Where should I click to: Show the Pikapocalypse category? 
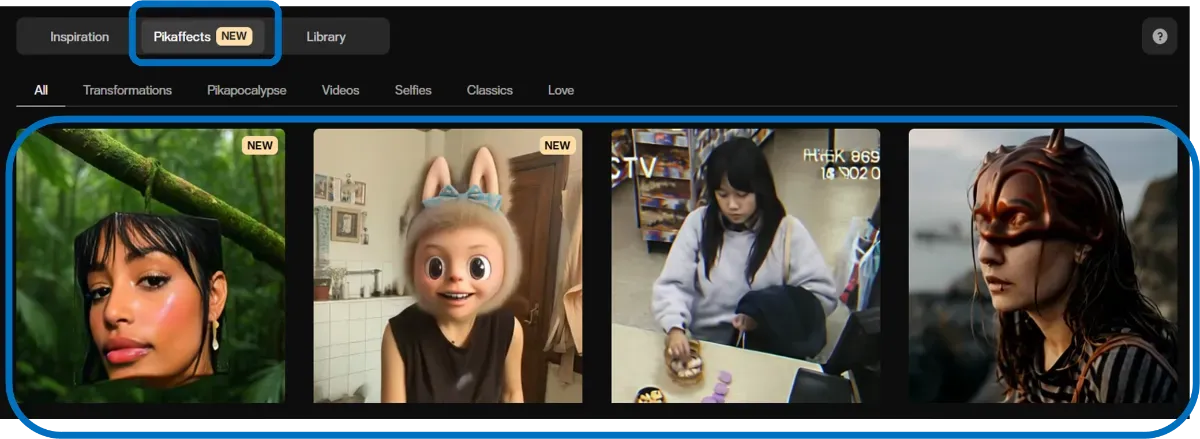tap(246, 90)
